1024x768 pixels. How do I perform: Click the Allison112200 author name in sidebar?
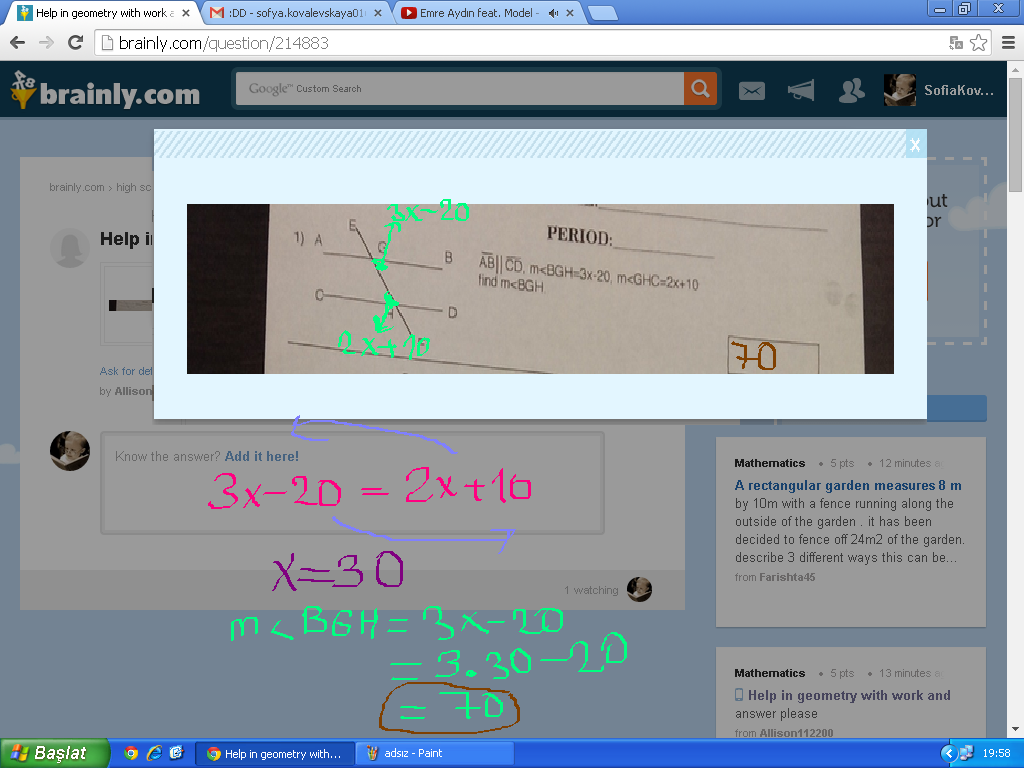pos(796,733)
